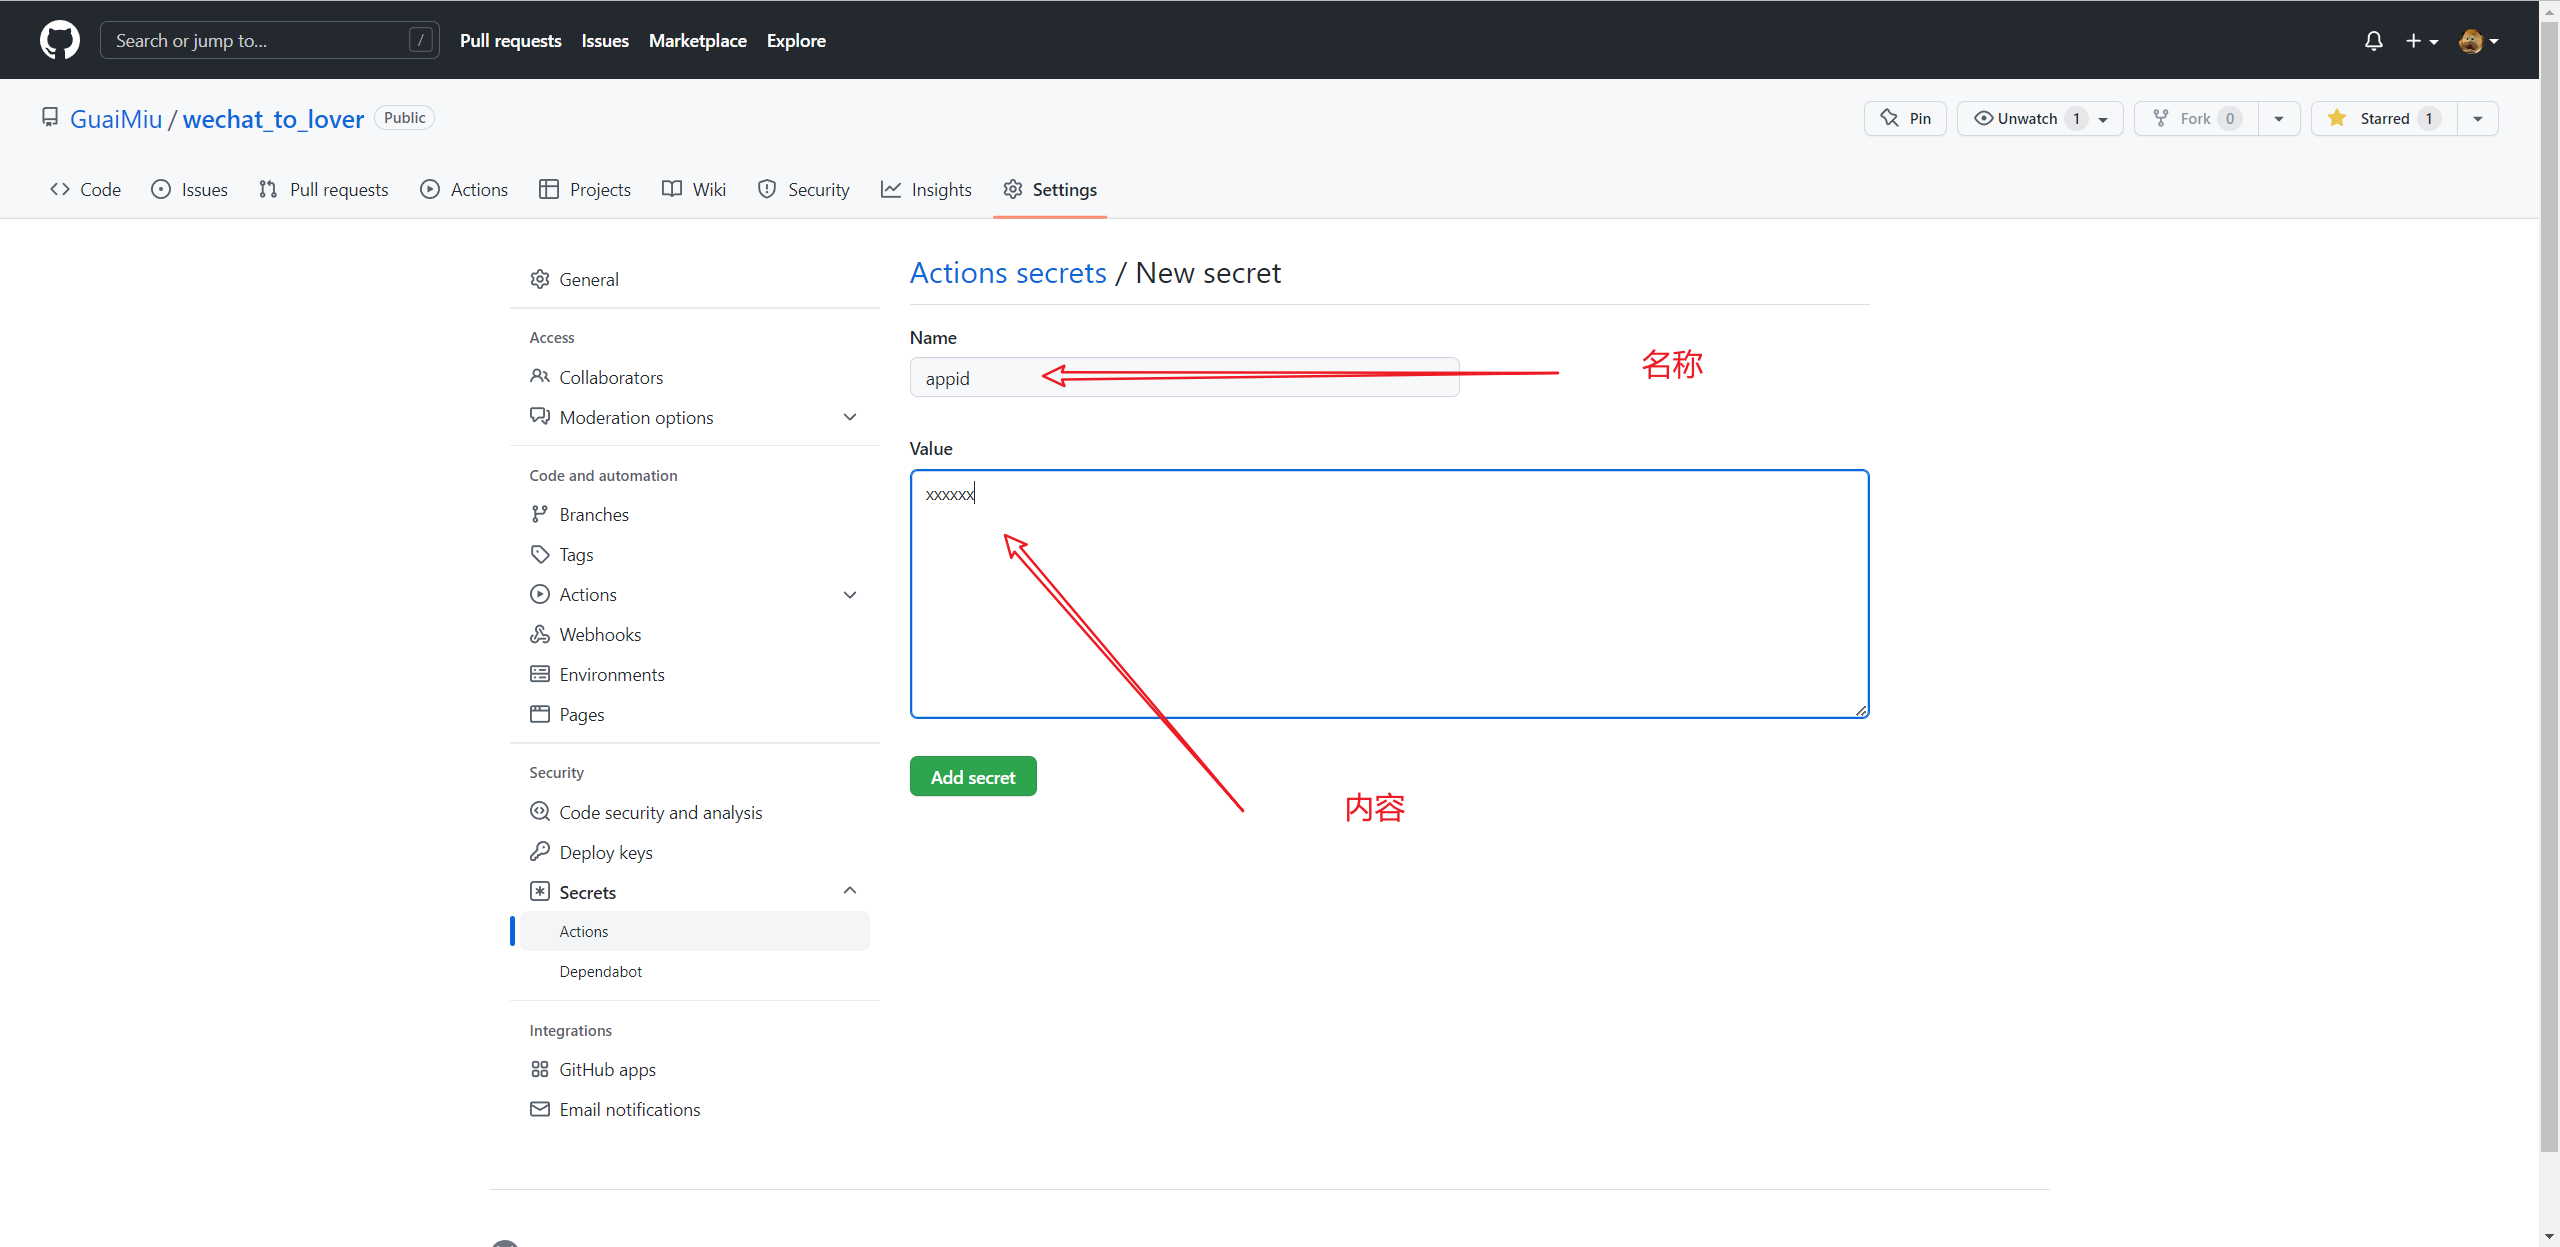Select the Actions tab in Secrets
Image resolution: width=2560 pixels, height=1247 pixels.
tap(583, 930)
